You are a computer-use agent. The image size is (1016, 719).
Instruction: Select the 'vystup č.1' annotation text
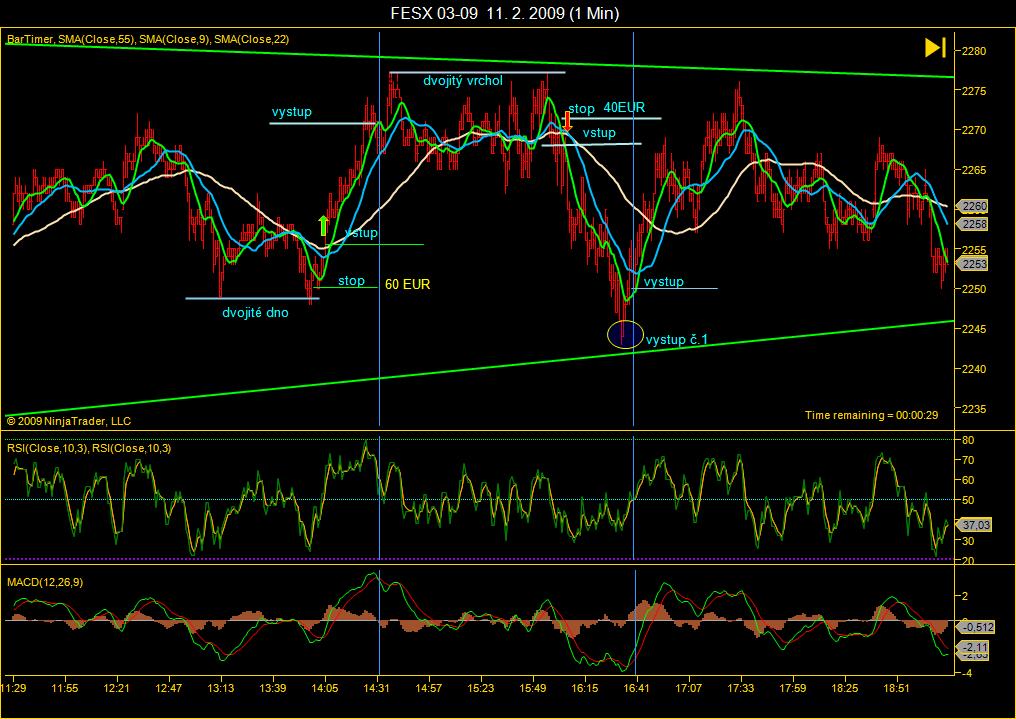tap(676, 339)
